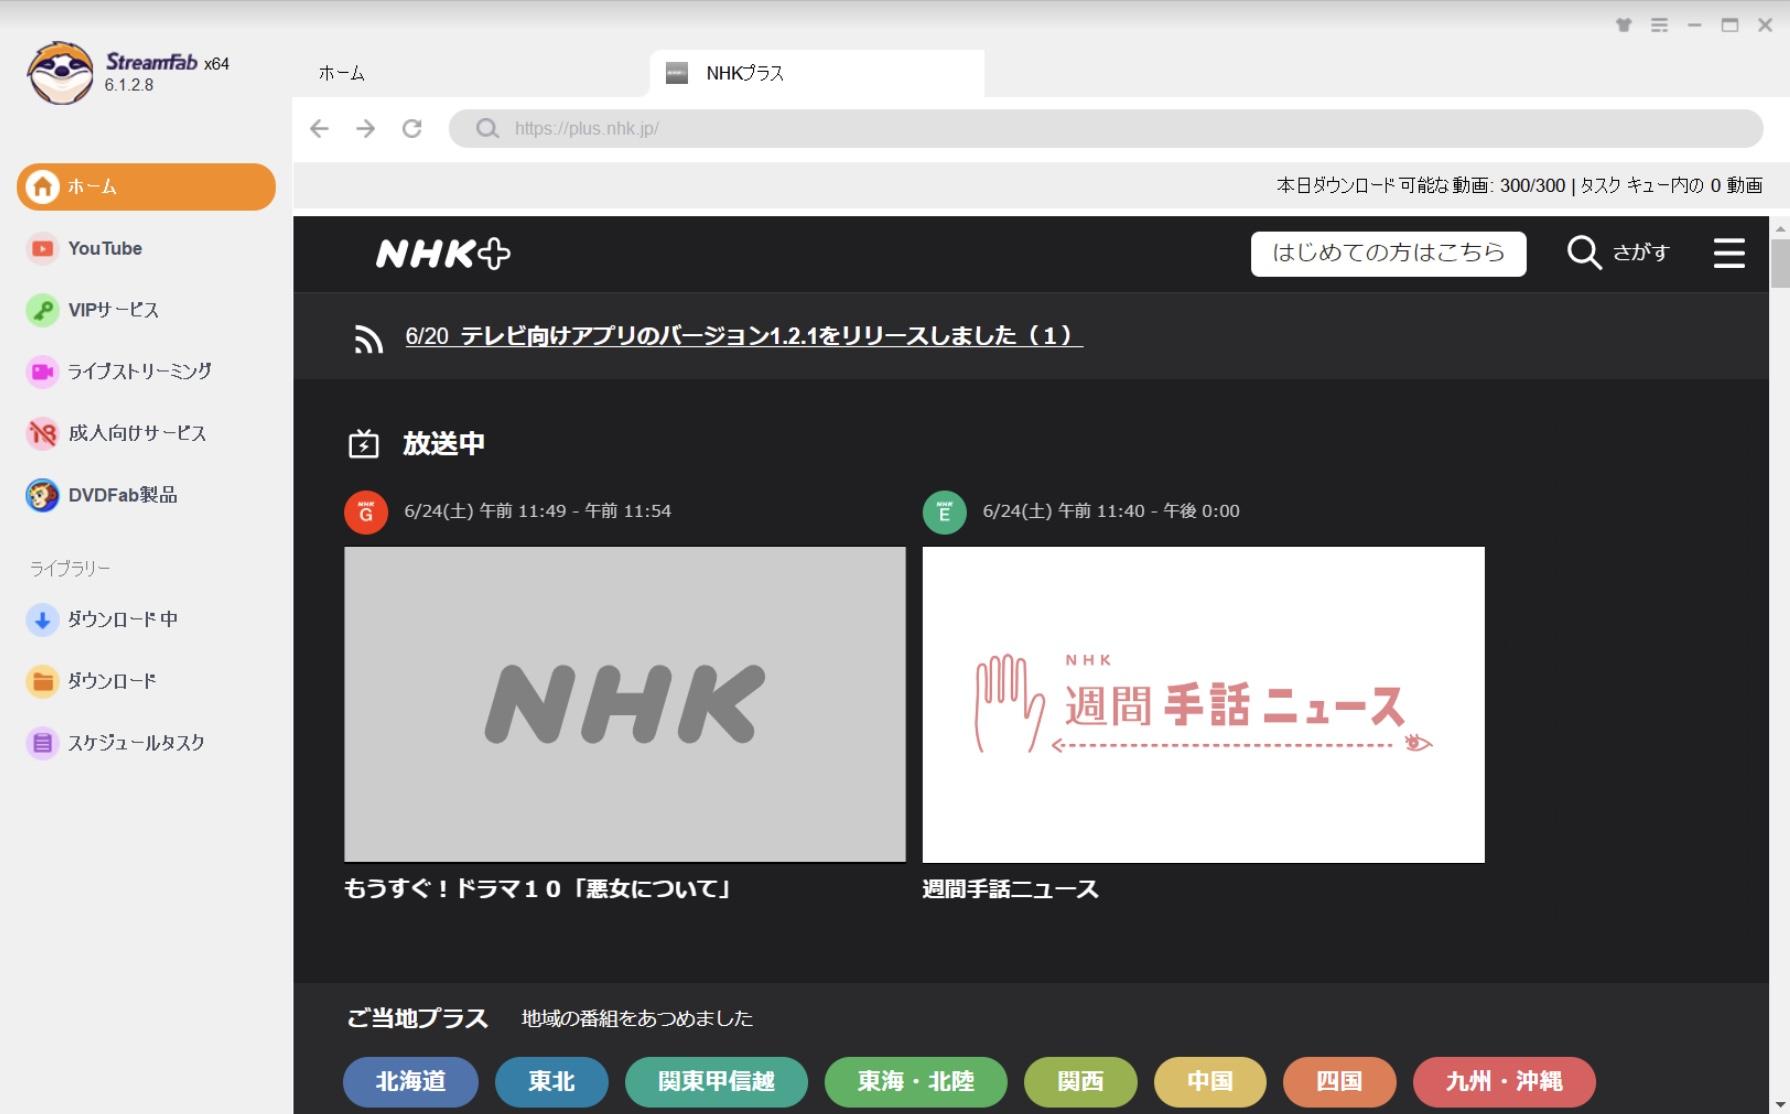Open the NHK hamburger menu
The image size is (1790, 1114).
[x=1729, y=253]
